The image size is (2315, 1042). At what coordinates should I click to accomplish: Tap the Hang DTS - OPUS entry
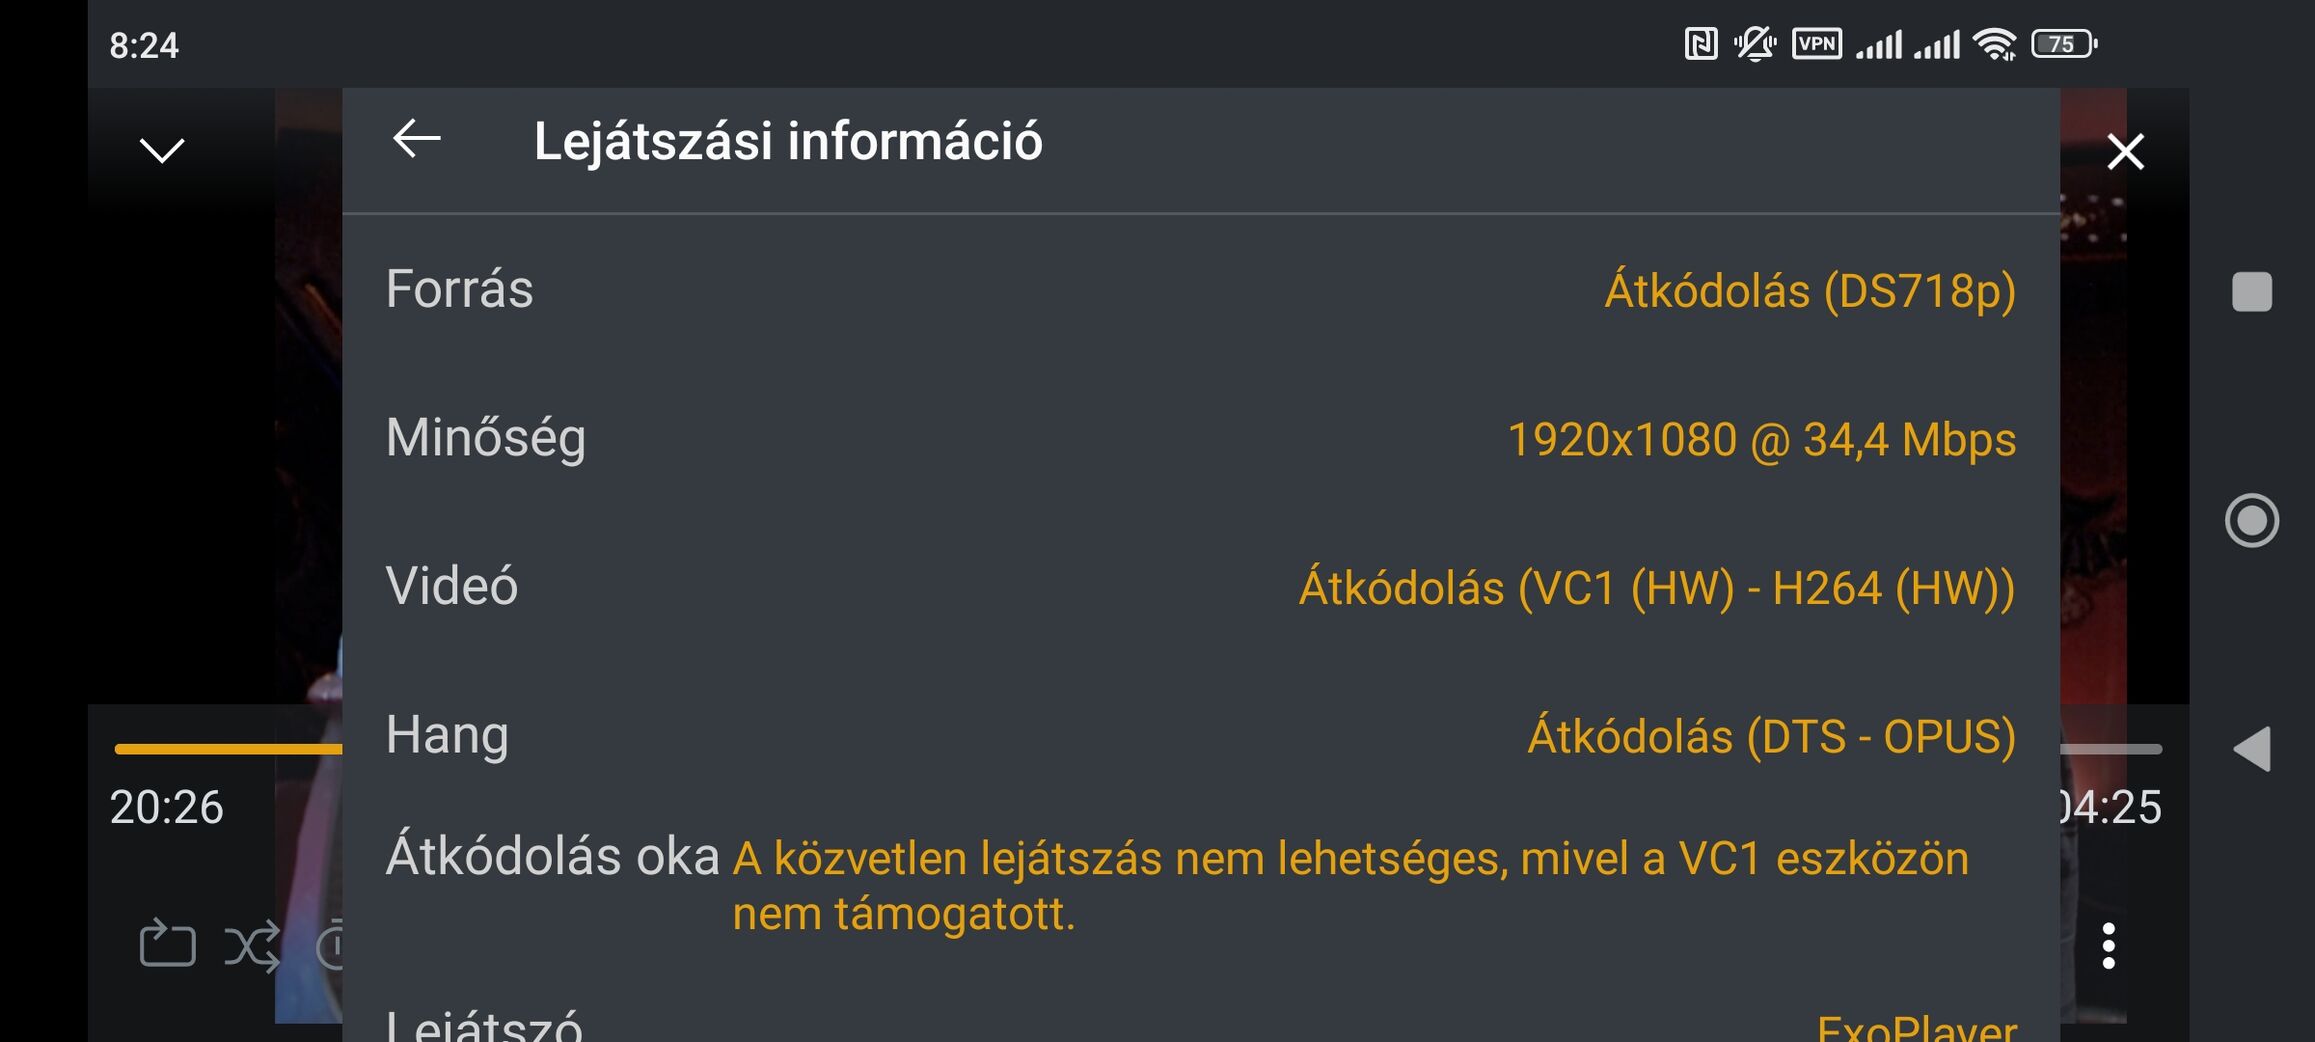(x=1771, y=737)
